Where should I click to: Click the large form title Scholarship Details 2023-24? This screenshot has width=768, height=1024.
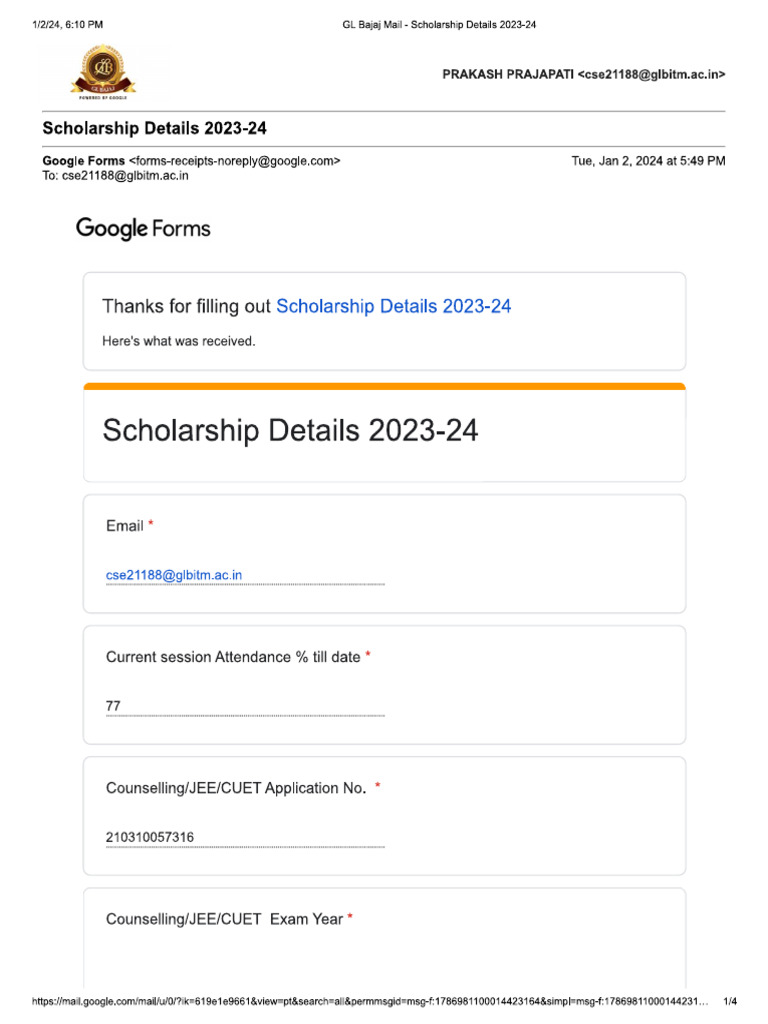coord(290,431)
